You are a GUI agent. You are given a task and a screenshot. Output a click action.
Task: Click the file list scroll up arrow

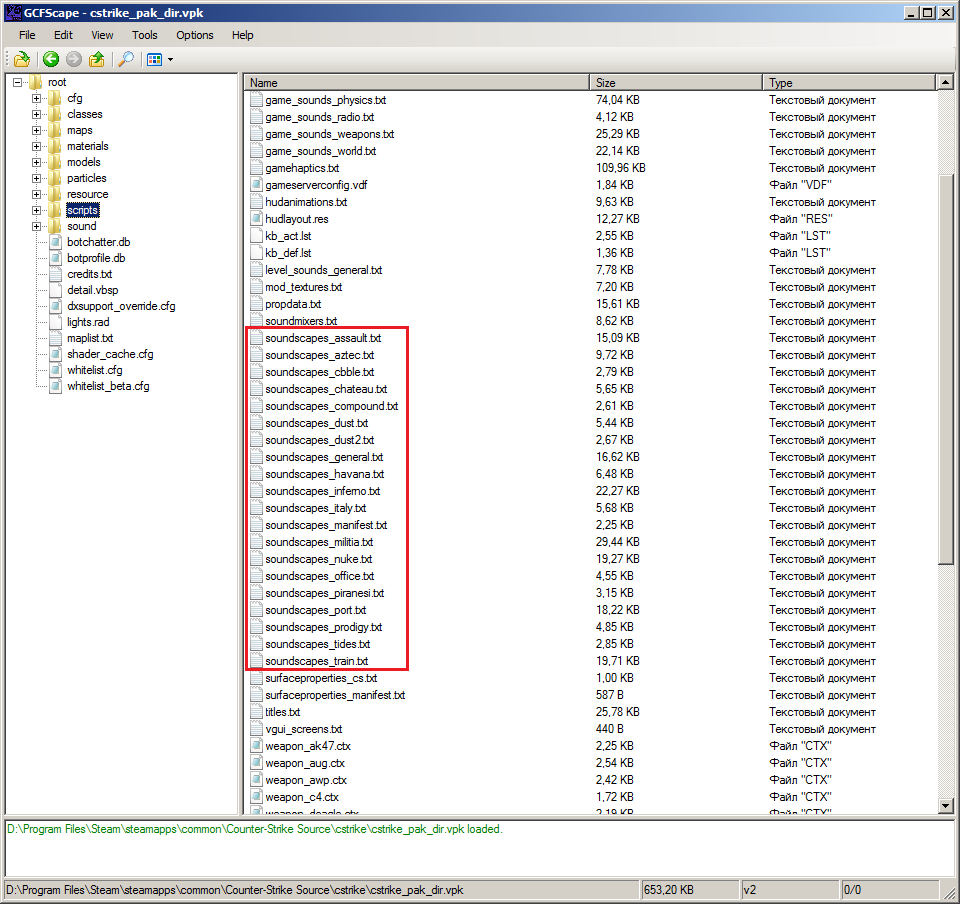click(946, 82)
